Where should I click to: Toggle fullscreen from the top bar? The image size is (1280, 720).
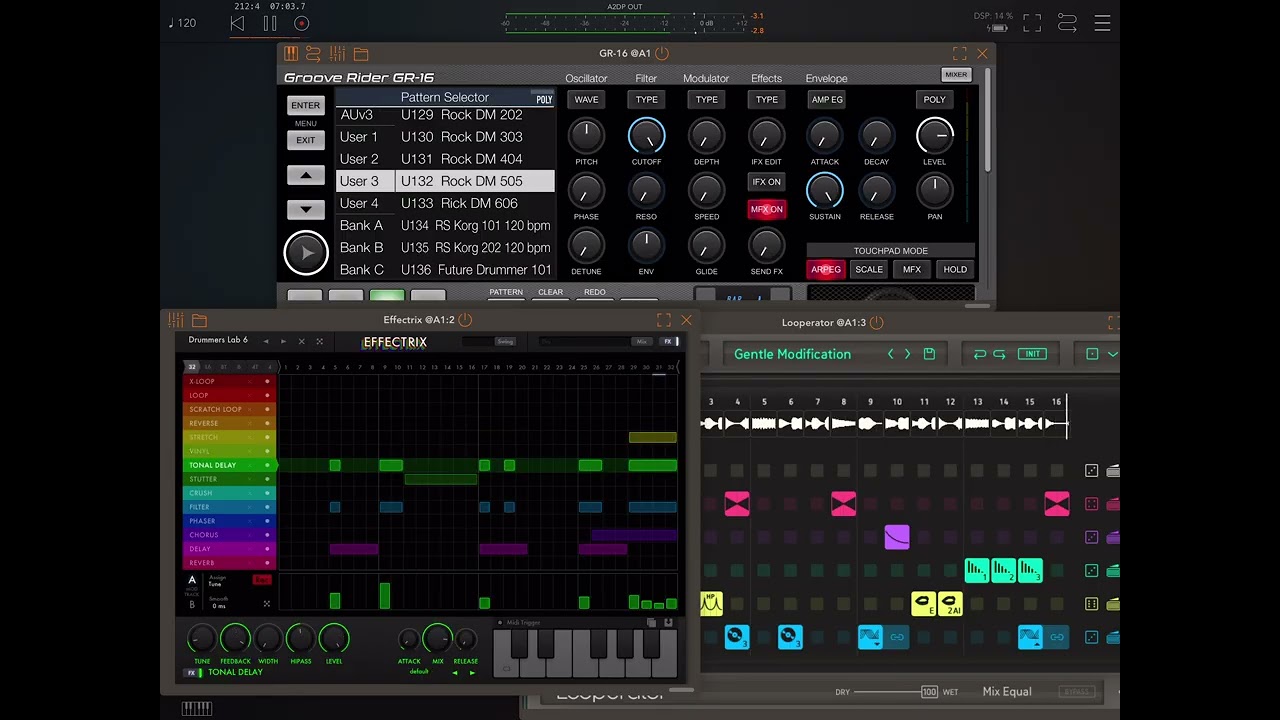[1032, 23]
